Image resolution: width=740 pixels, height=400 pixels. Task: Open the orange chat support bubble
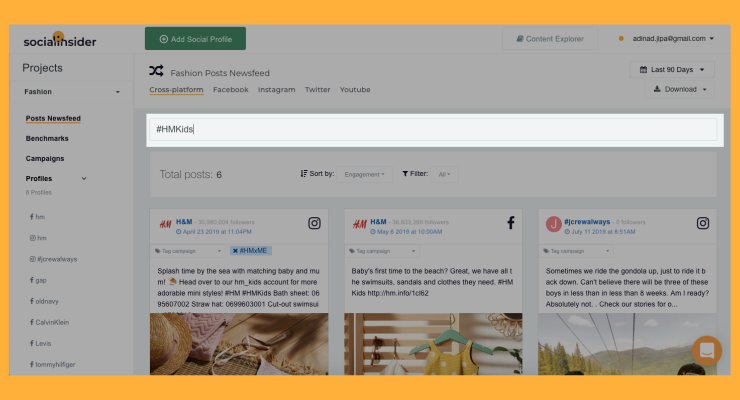707,350
